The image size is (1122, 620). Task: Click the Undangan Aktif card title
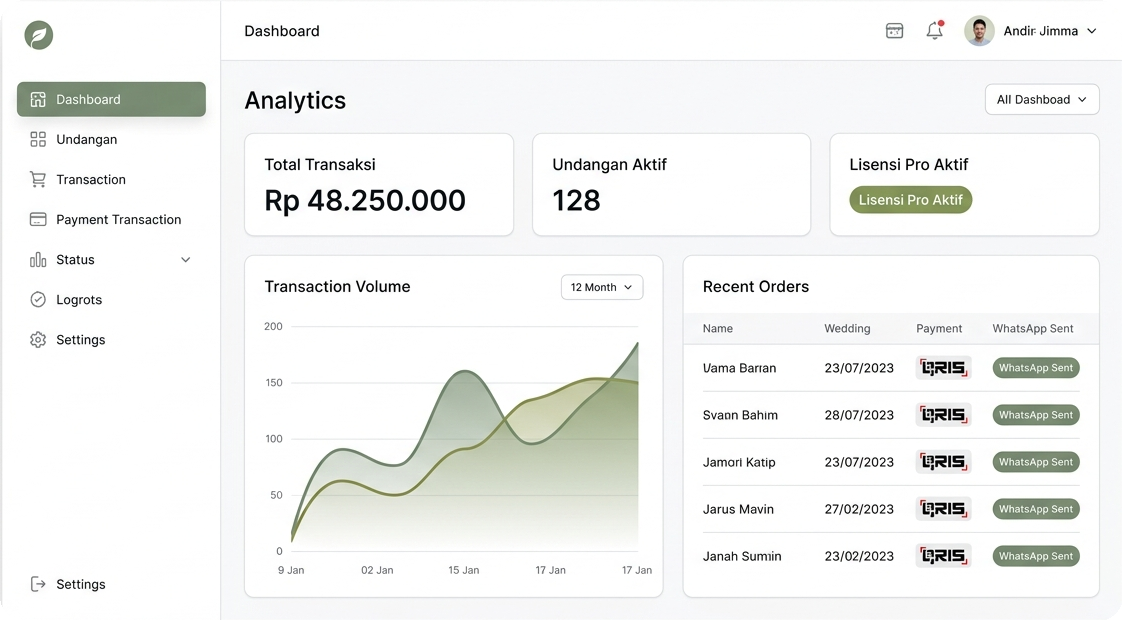point(609,165)
